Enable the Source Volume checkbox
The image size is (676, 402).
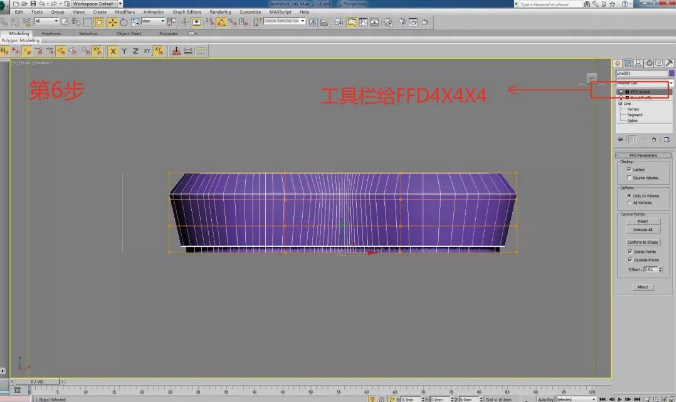628,177
